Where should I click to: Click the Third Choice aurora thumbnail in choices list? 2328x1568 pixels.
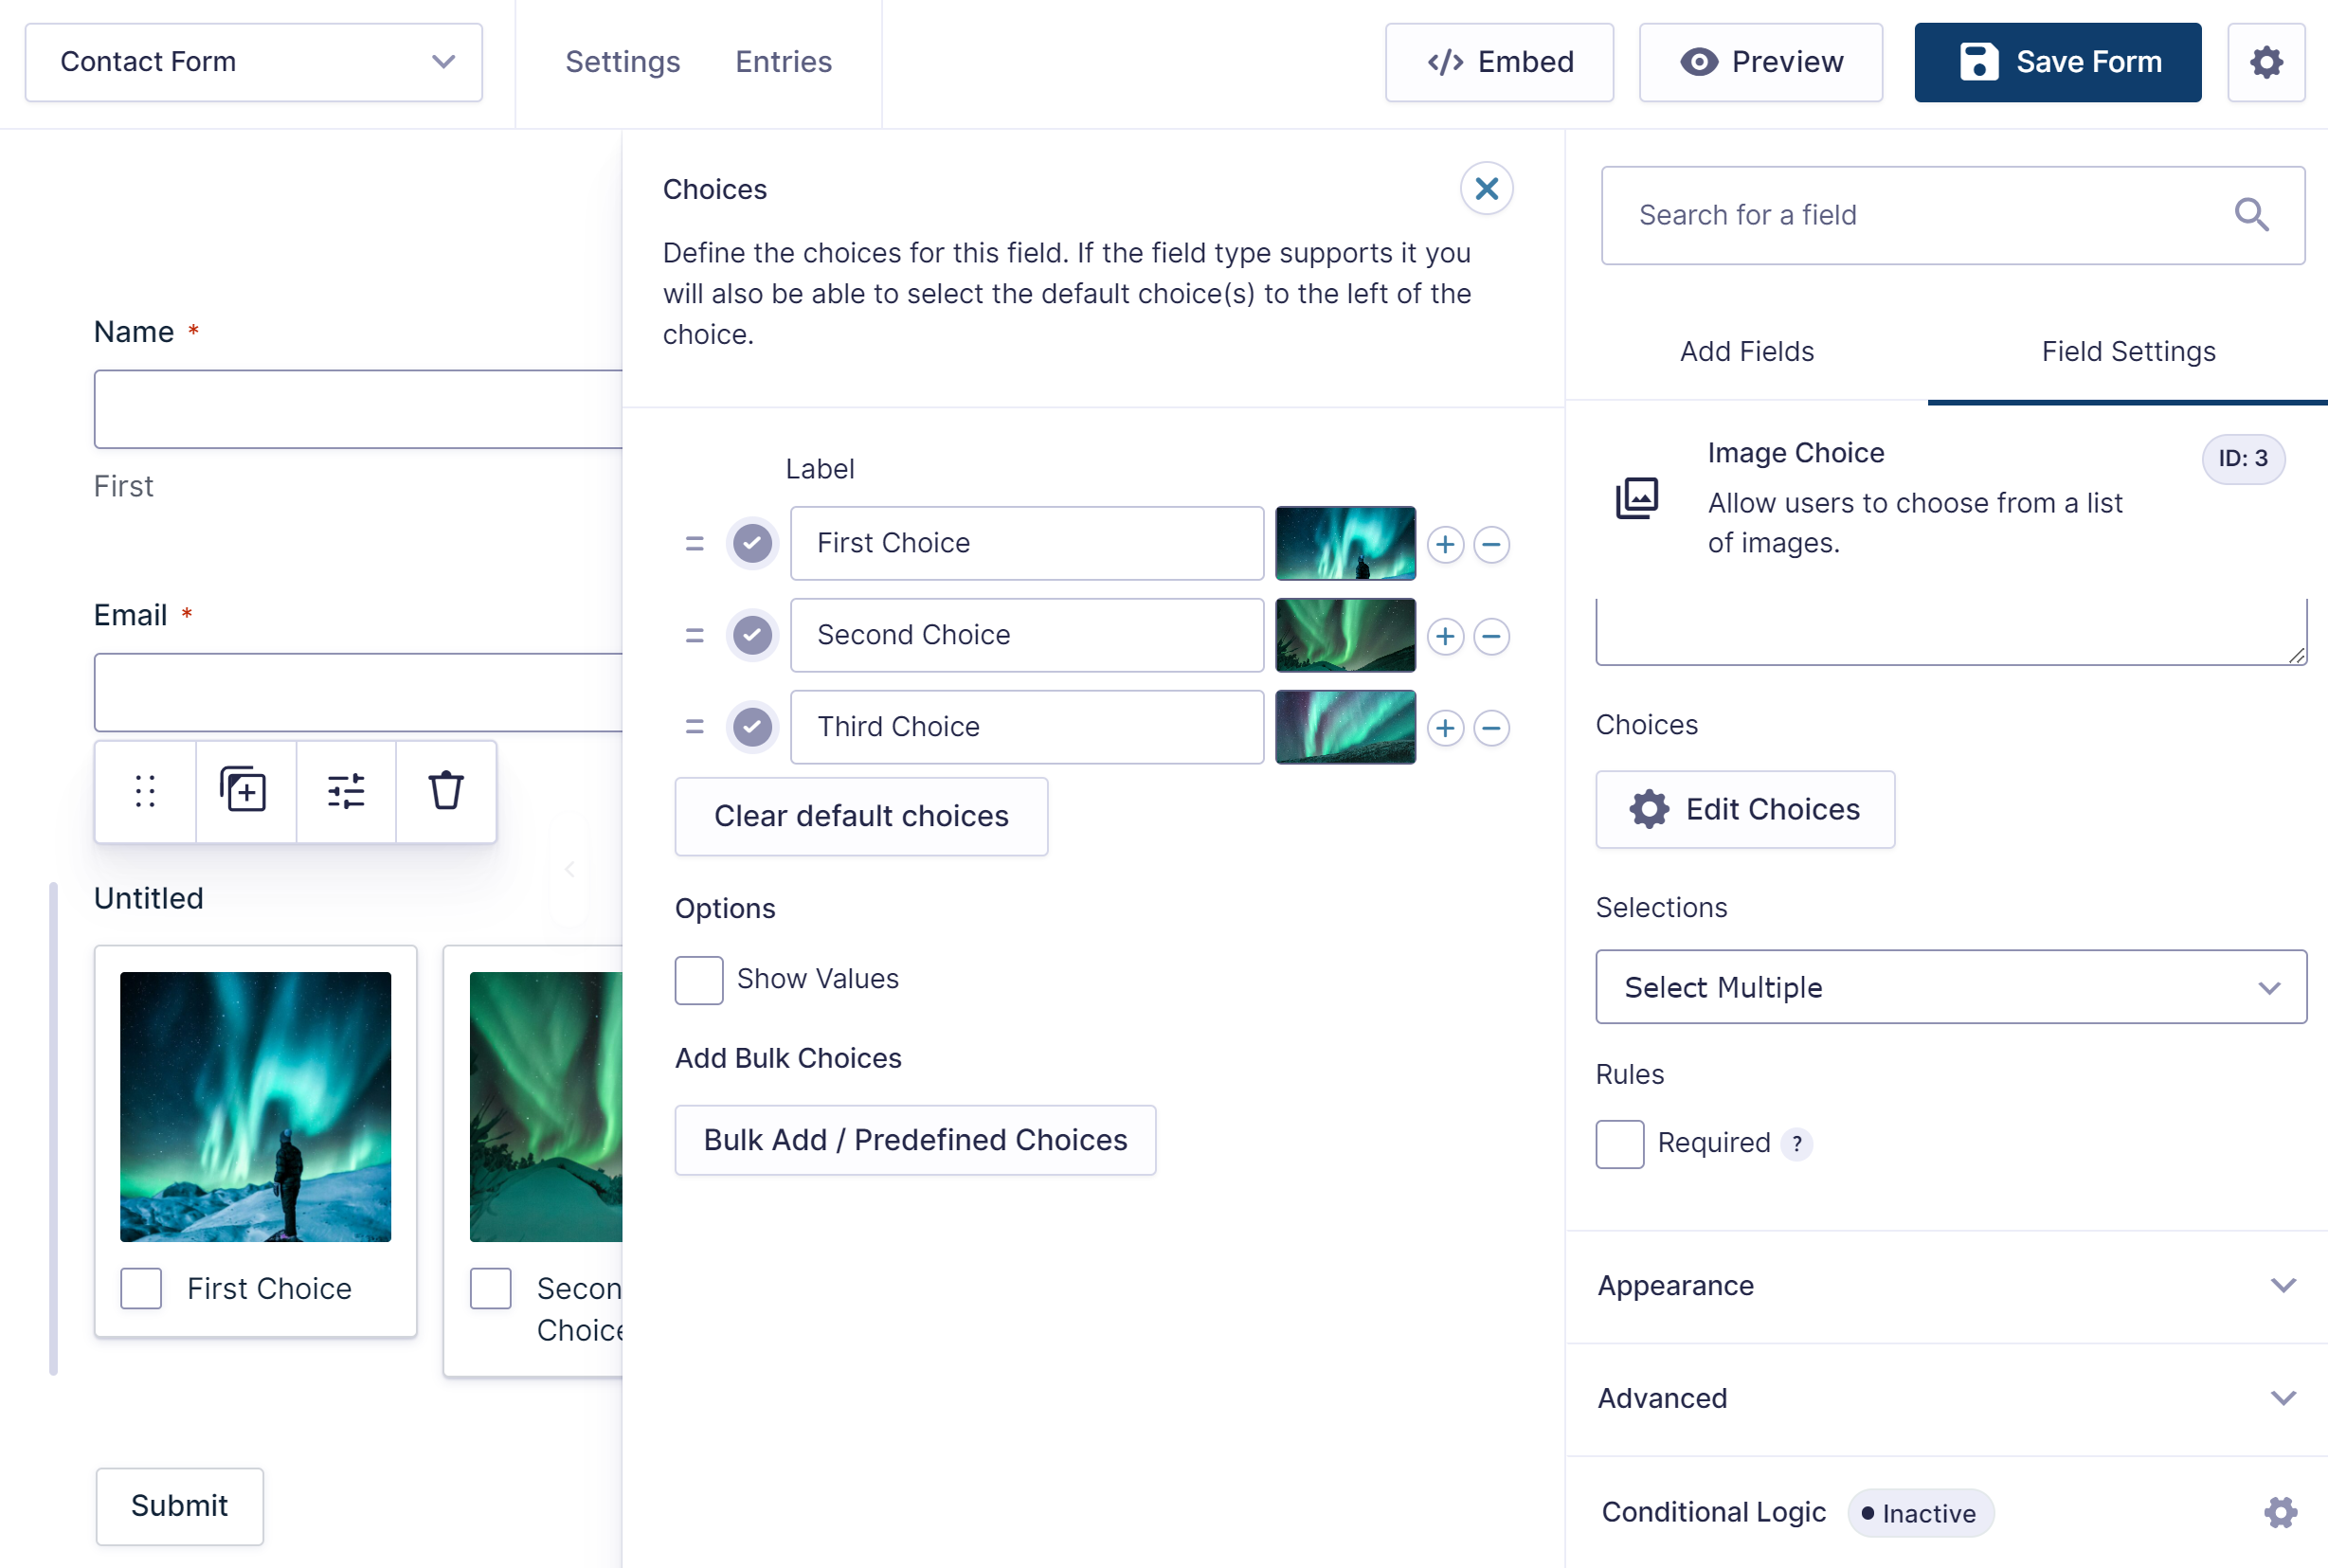[x=1345, y=727]
